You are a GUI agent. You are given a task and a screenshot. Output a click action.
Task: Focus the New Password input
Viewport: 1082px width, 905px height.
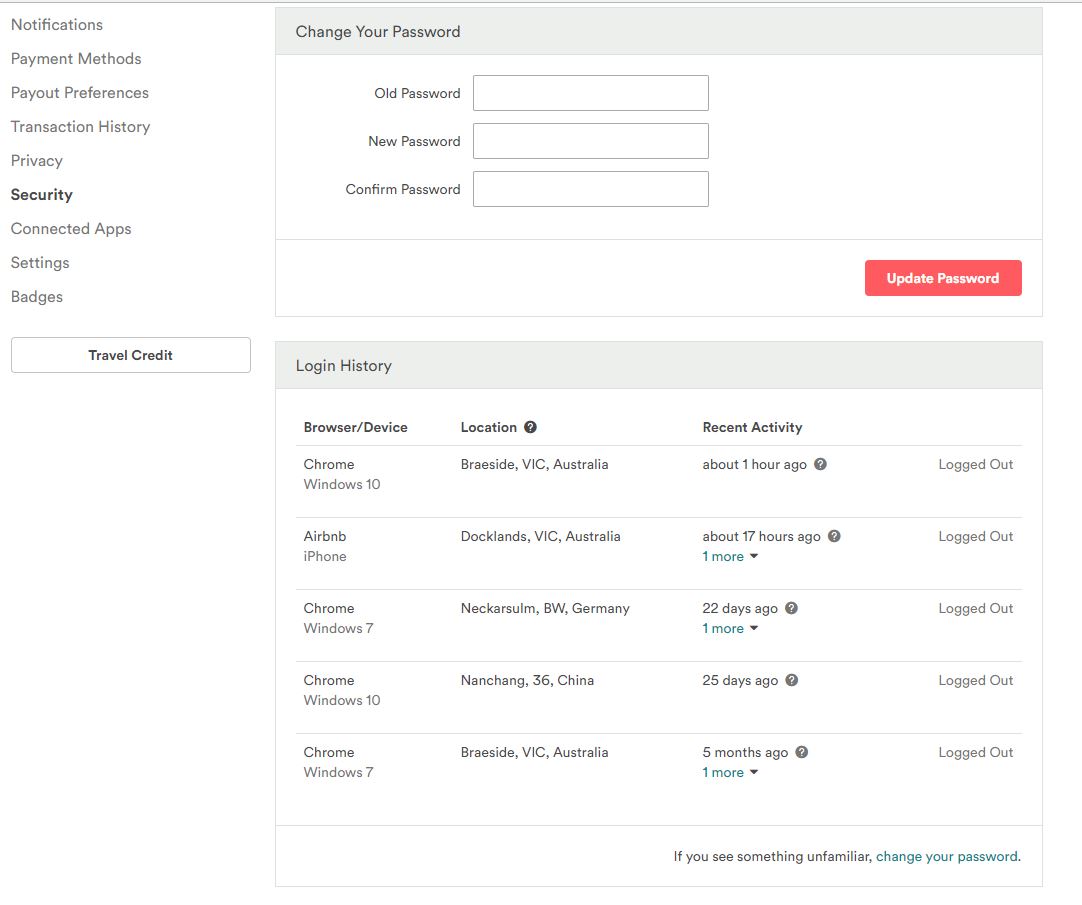tap(590, 141)
